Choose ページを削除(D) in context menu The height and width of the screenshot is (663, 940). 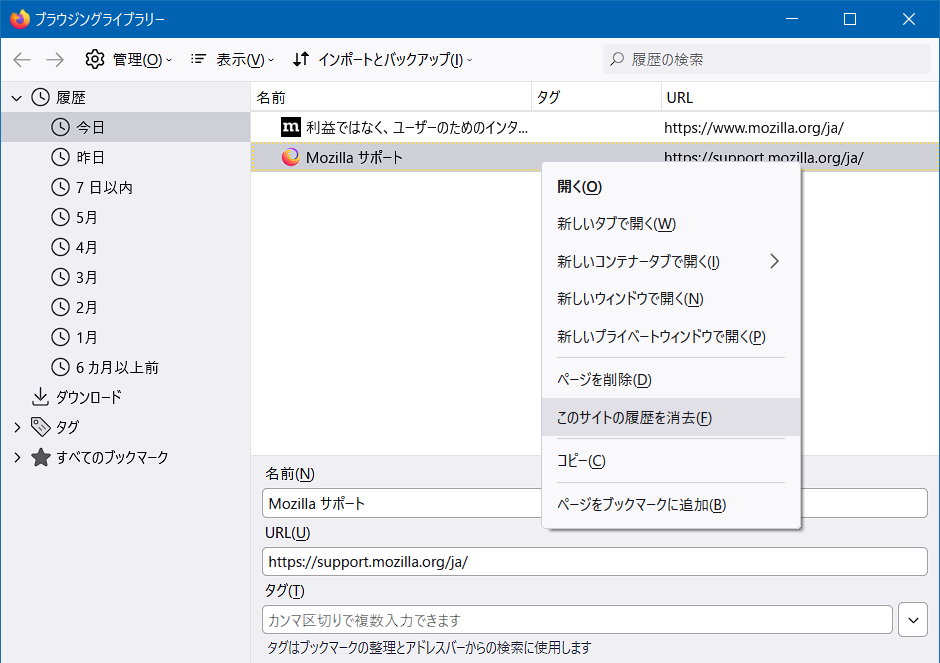click(x=671, y=379)
